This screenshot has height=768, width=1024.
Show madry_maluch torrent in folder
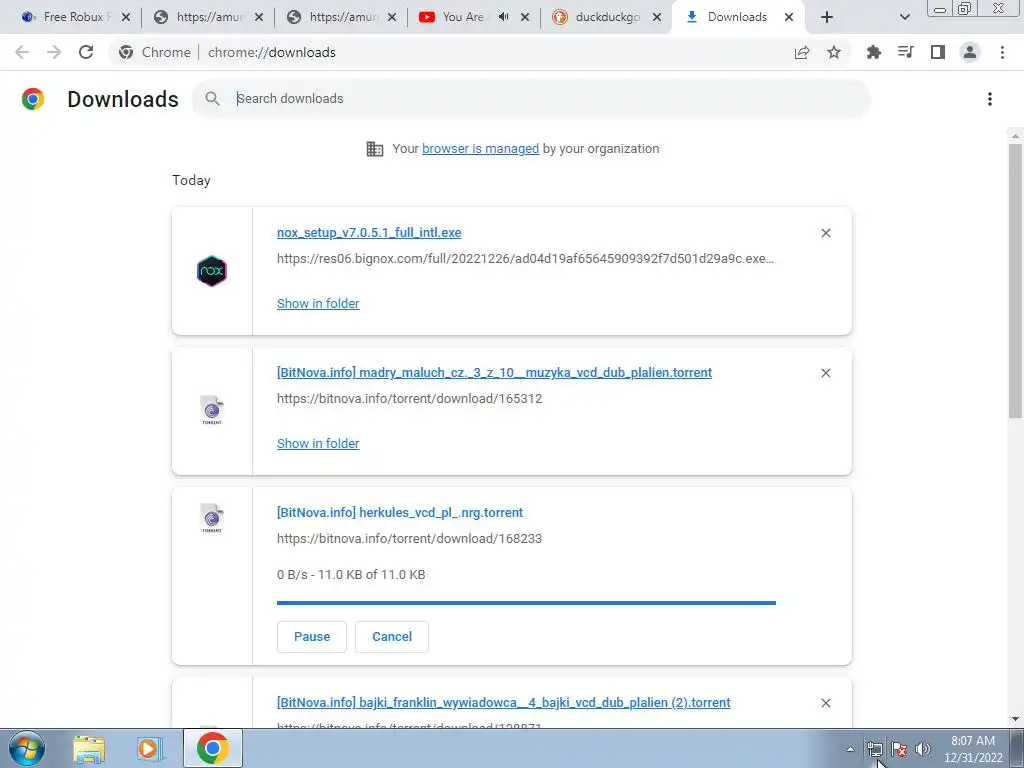[318, 443]
